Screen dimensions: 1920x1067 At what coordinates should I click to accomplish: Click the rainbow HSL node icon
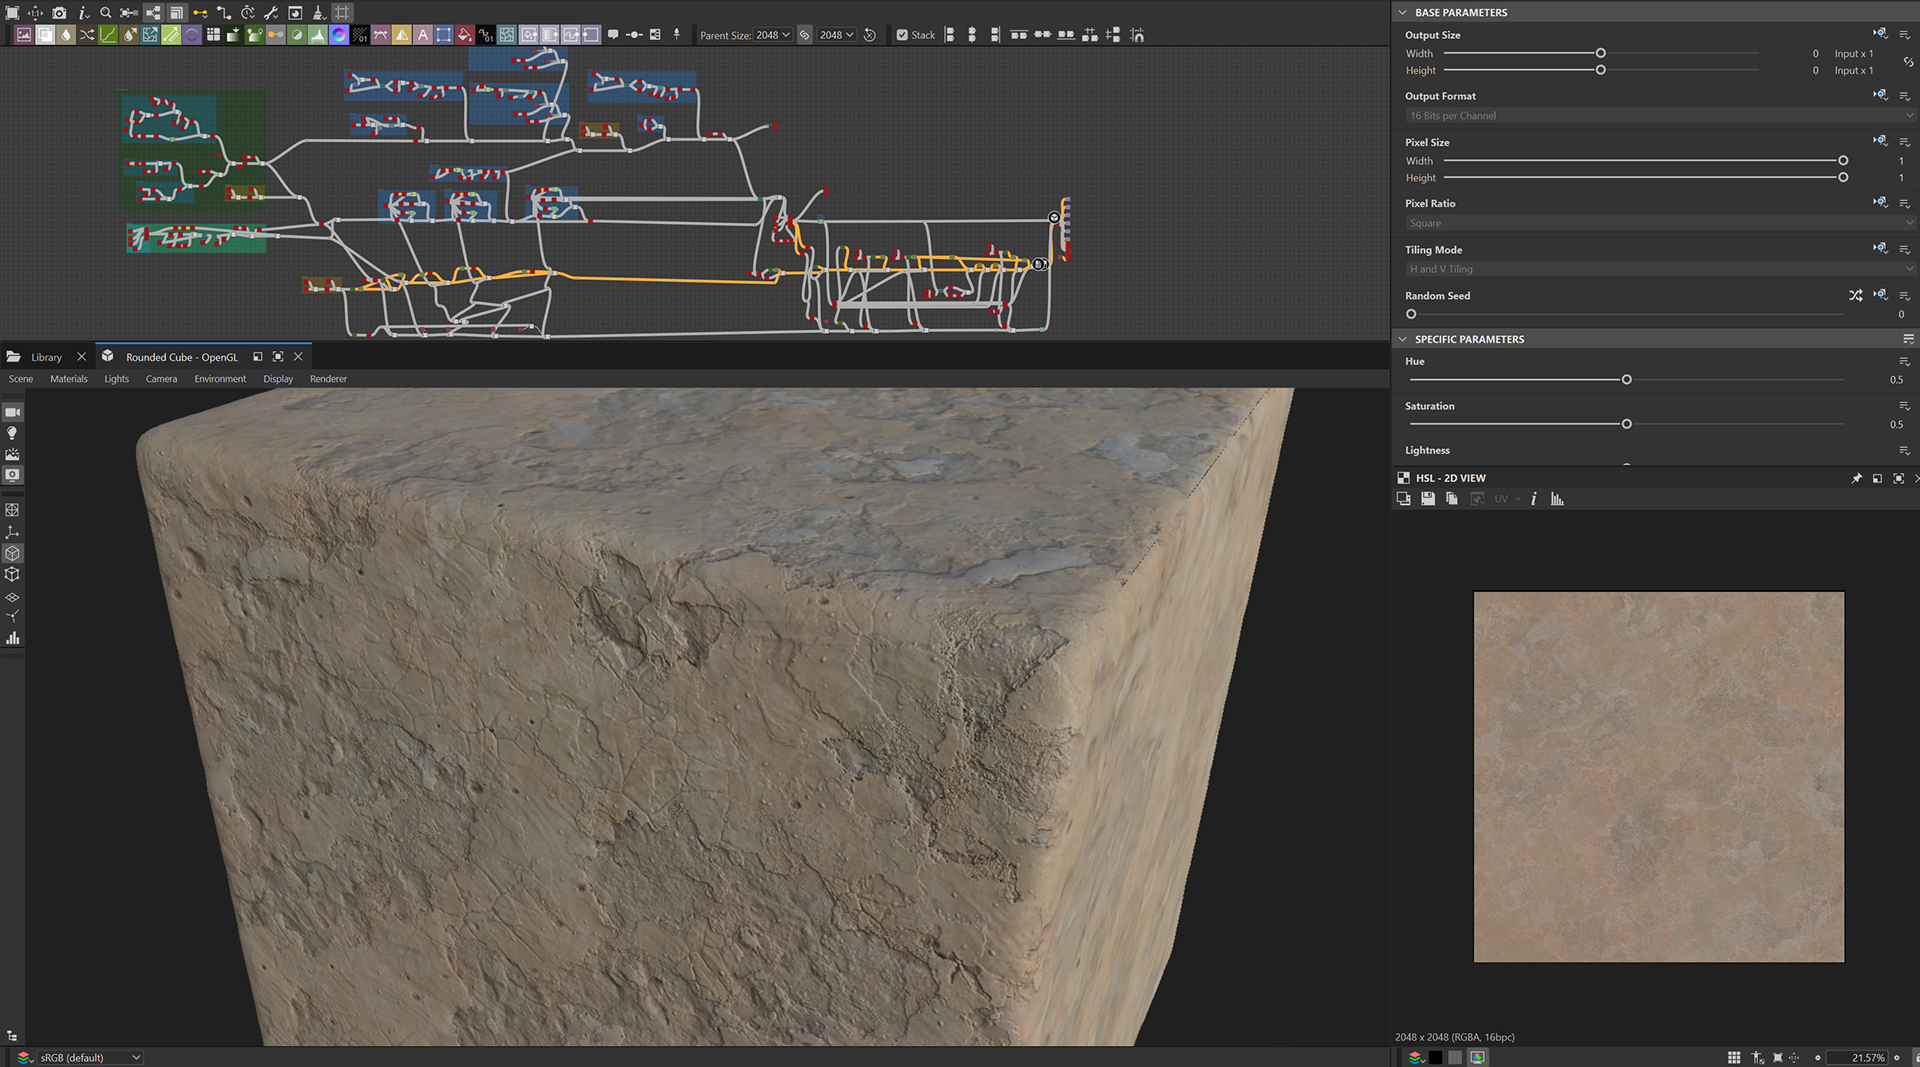coord(339,35)
